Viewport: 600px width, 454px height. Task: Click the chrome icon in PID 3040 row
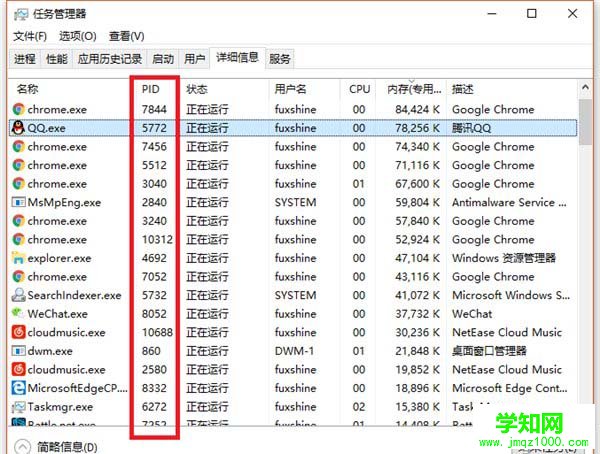pos(18,184)
